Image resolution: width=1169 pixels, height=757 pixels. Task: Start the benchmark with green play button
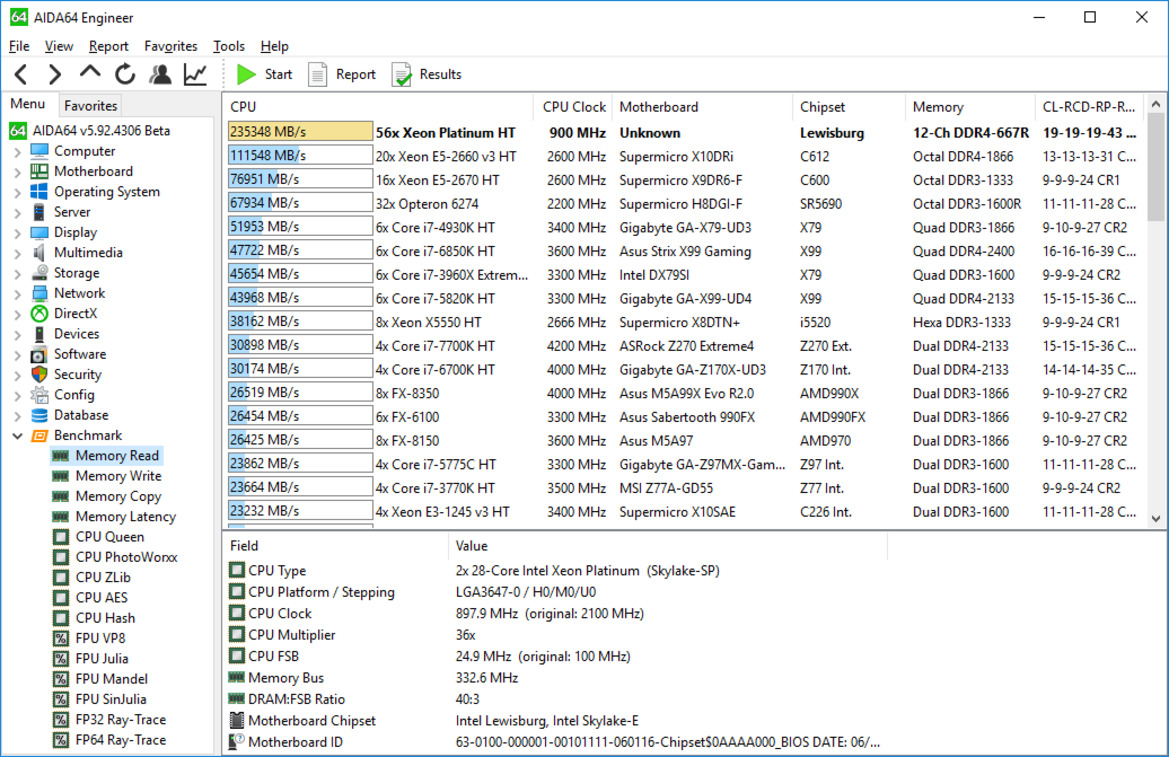click(x=265, y=74)
